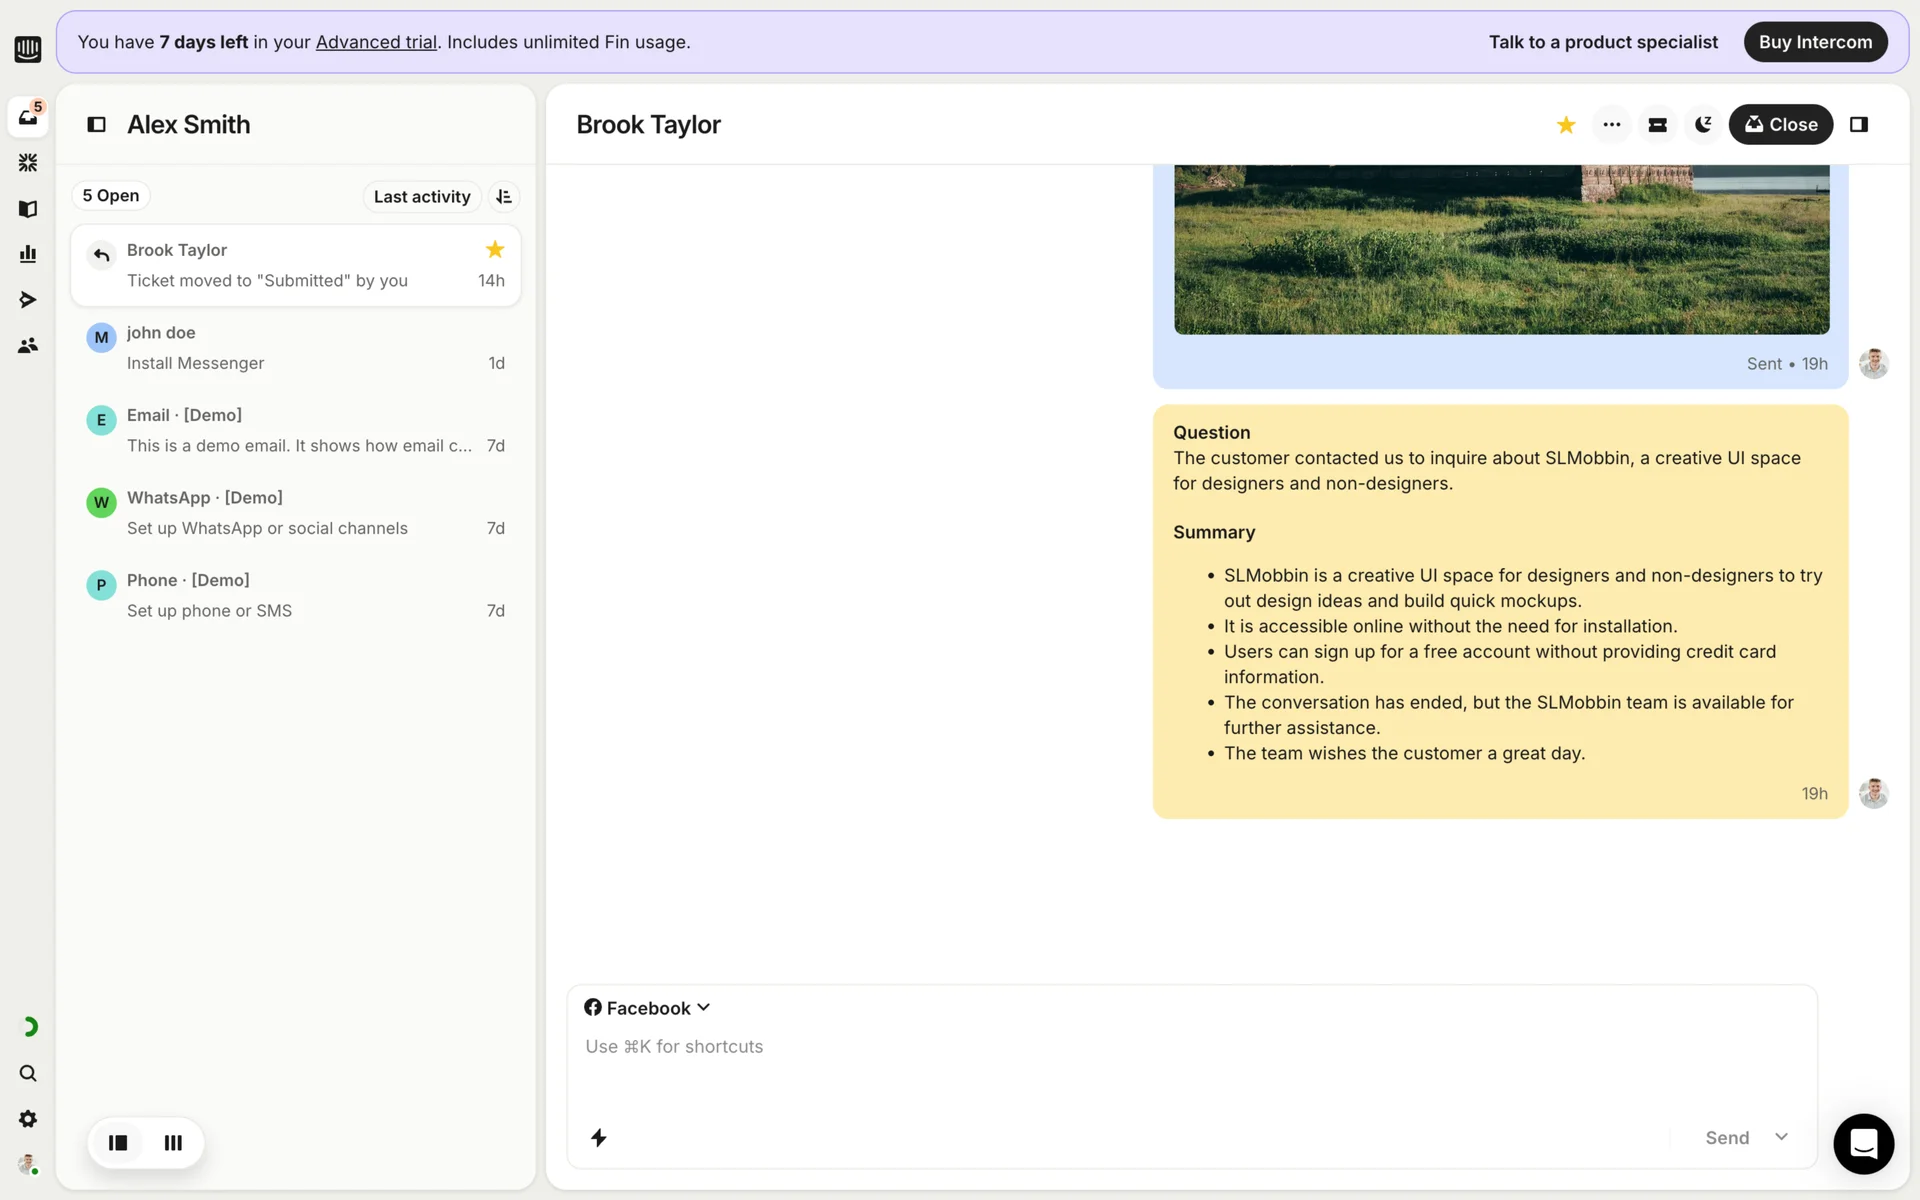Open the Knowledge book icon in sidebar
This screenshot has height=1200, width=1920.
28,209
